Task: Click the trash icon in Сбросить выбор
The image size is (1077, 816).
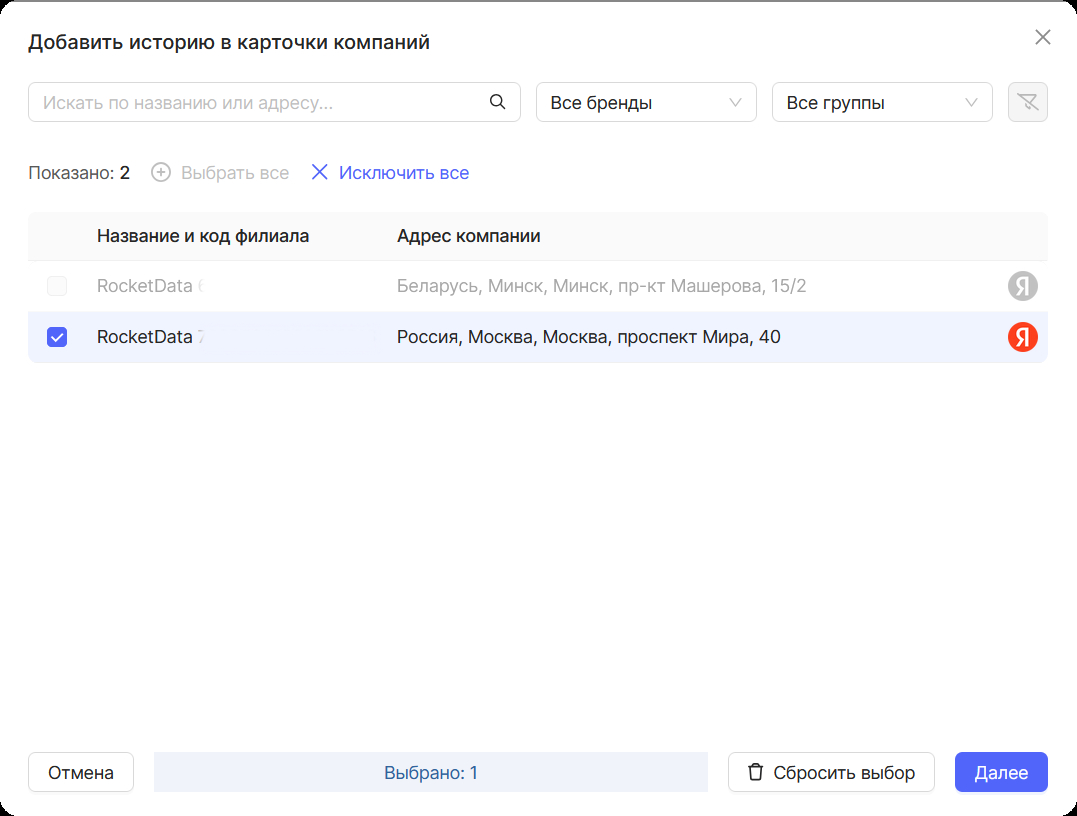Action: tap(756, 772)
